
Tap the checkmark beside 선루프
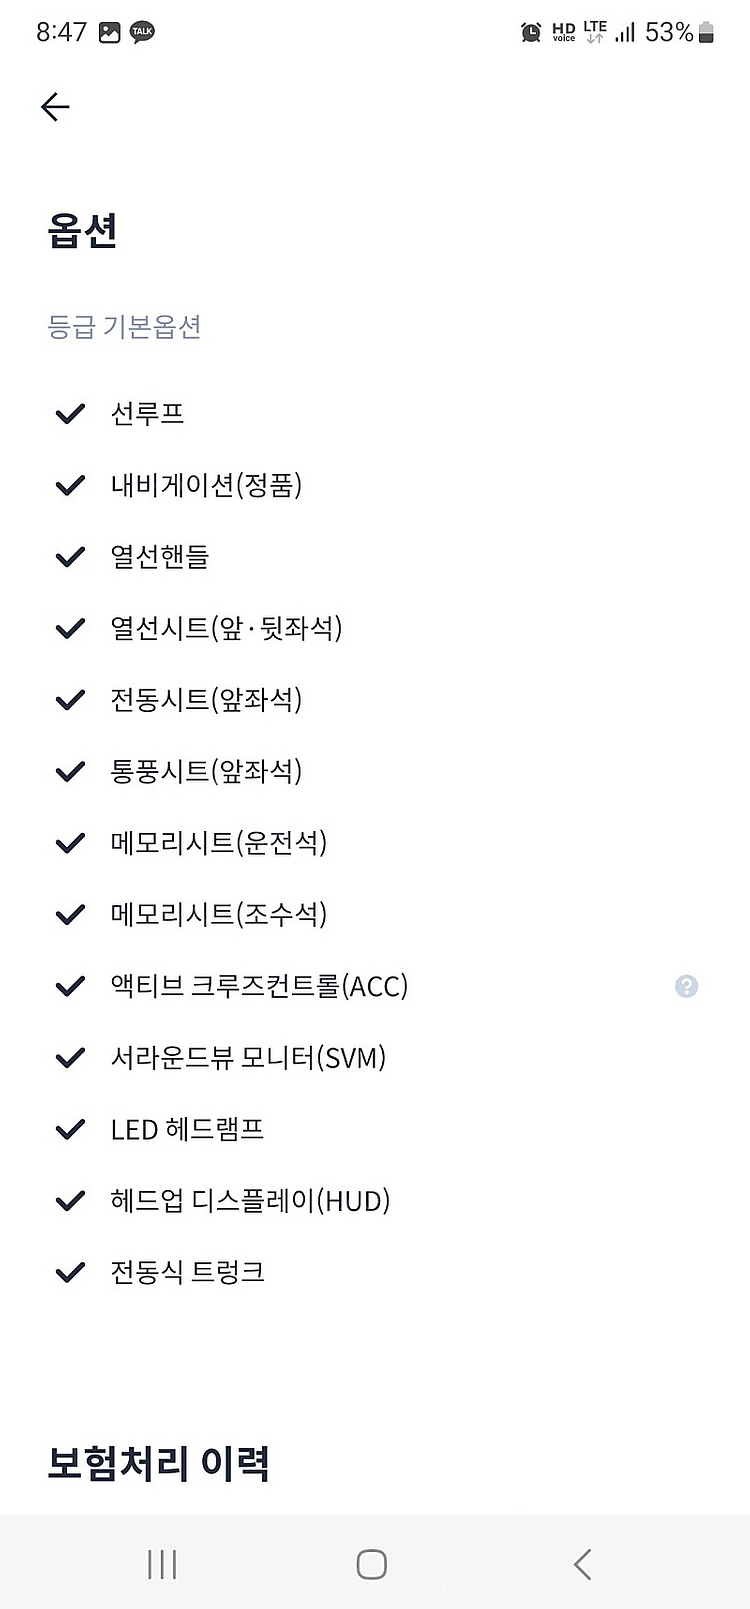[x=70, y=413]
